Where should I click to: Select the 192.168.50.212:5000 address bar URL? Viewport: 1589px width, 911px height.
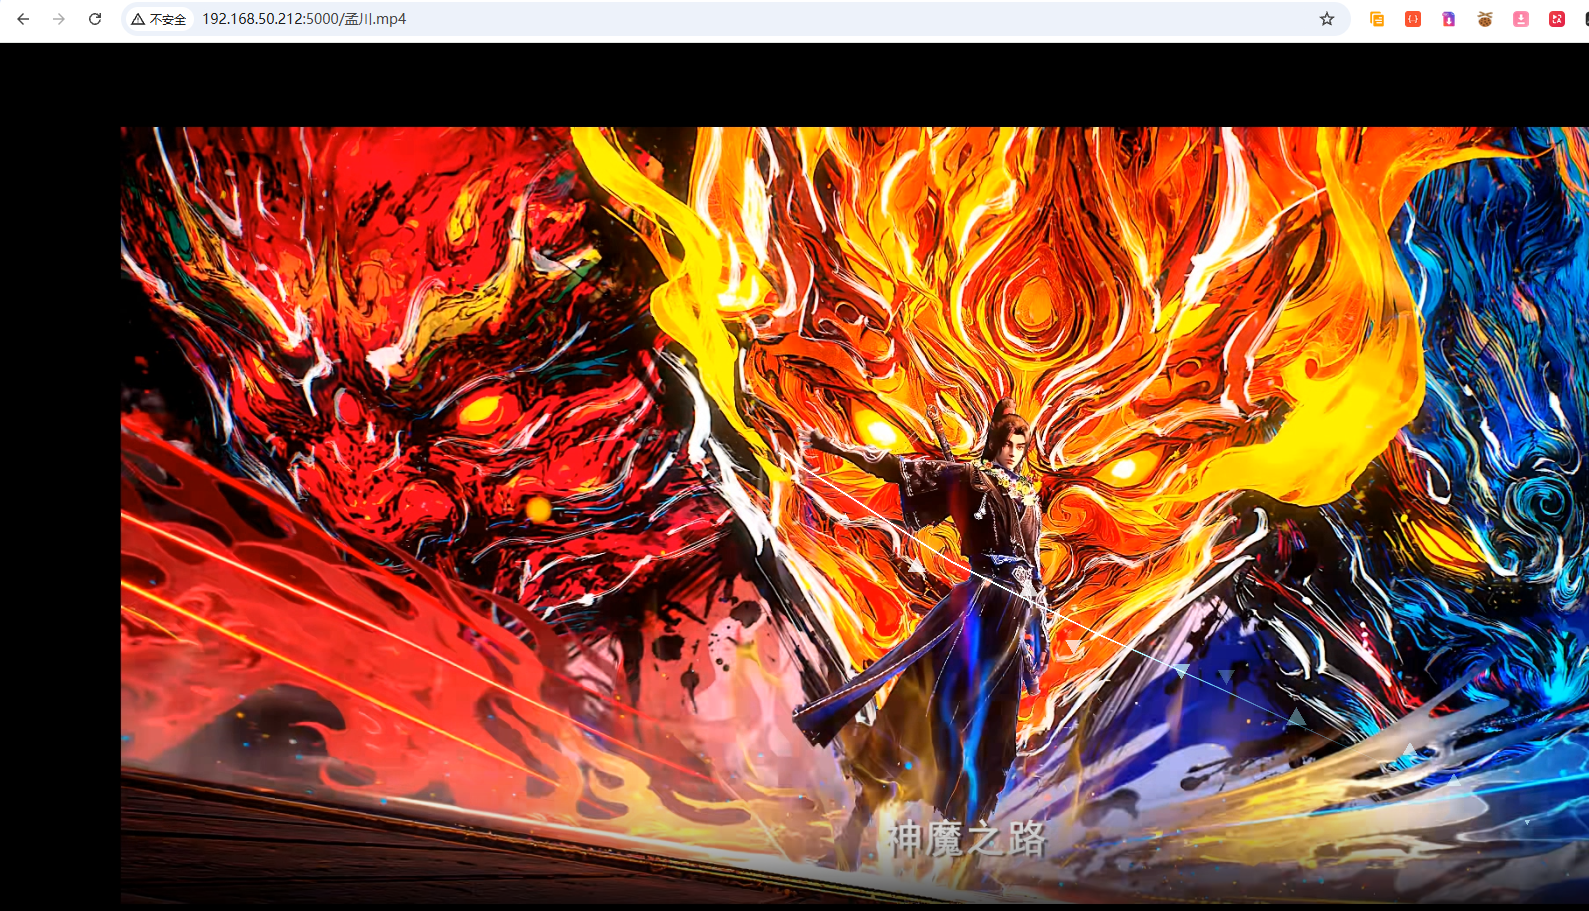coord(304,19)
